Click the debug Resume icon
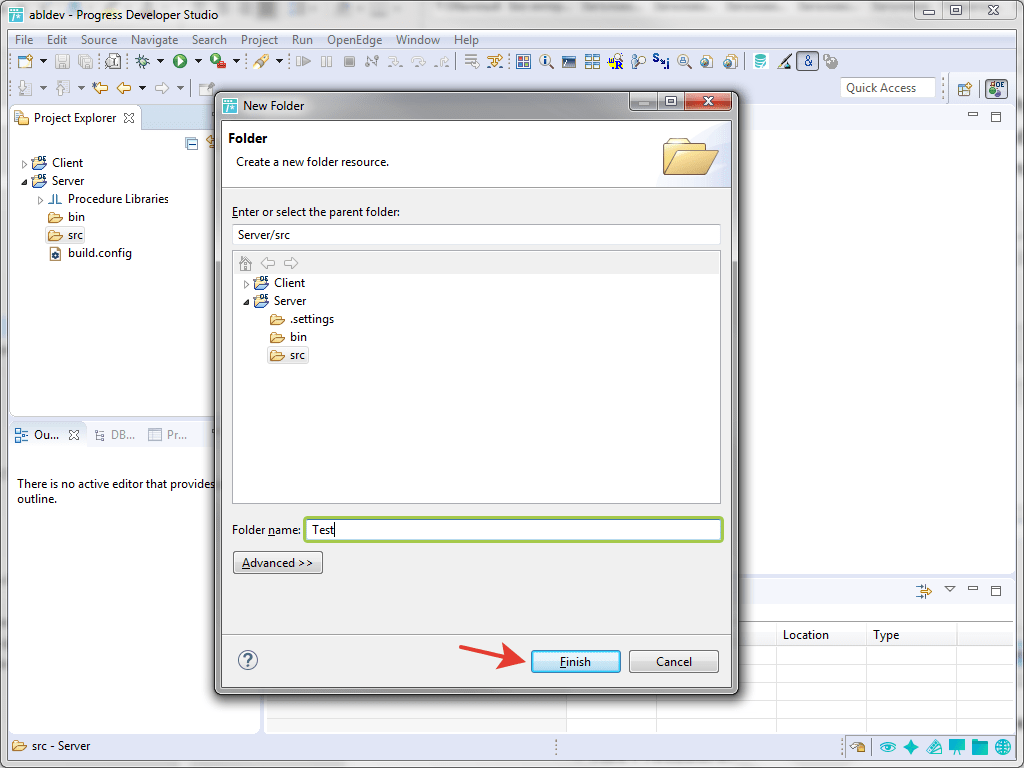 click(x=303, y=62)
